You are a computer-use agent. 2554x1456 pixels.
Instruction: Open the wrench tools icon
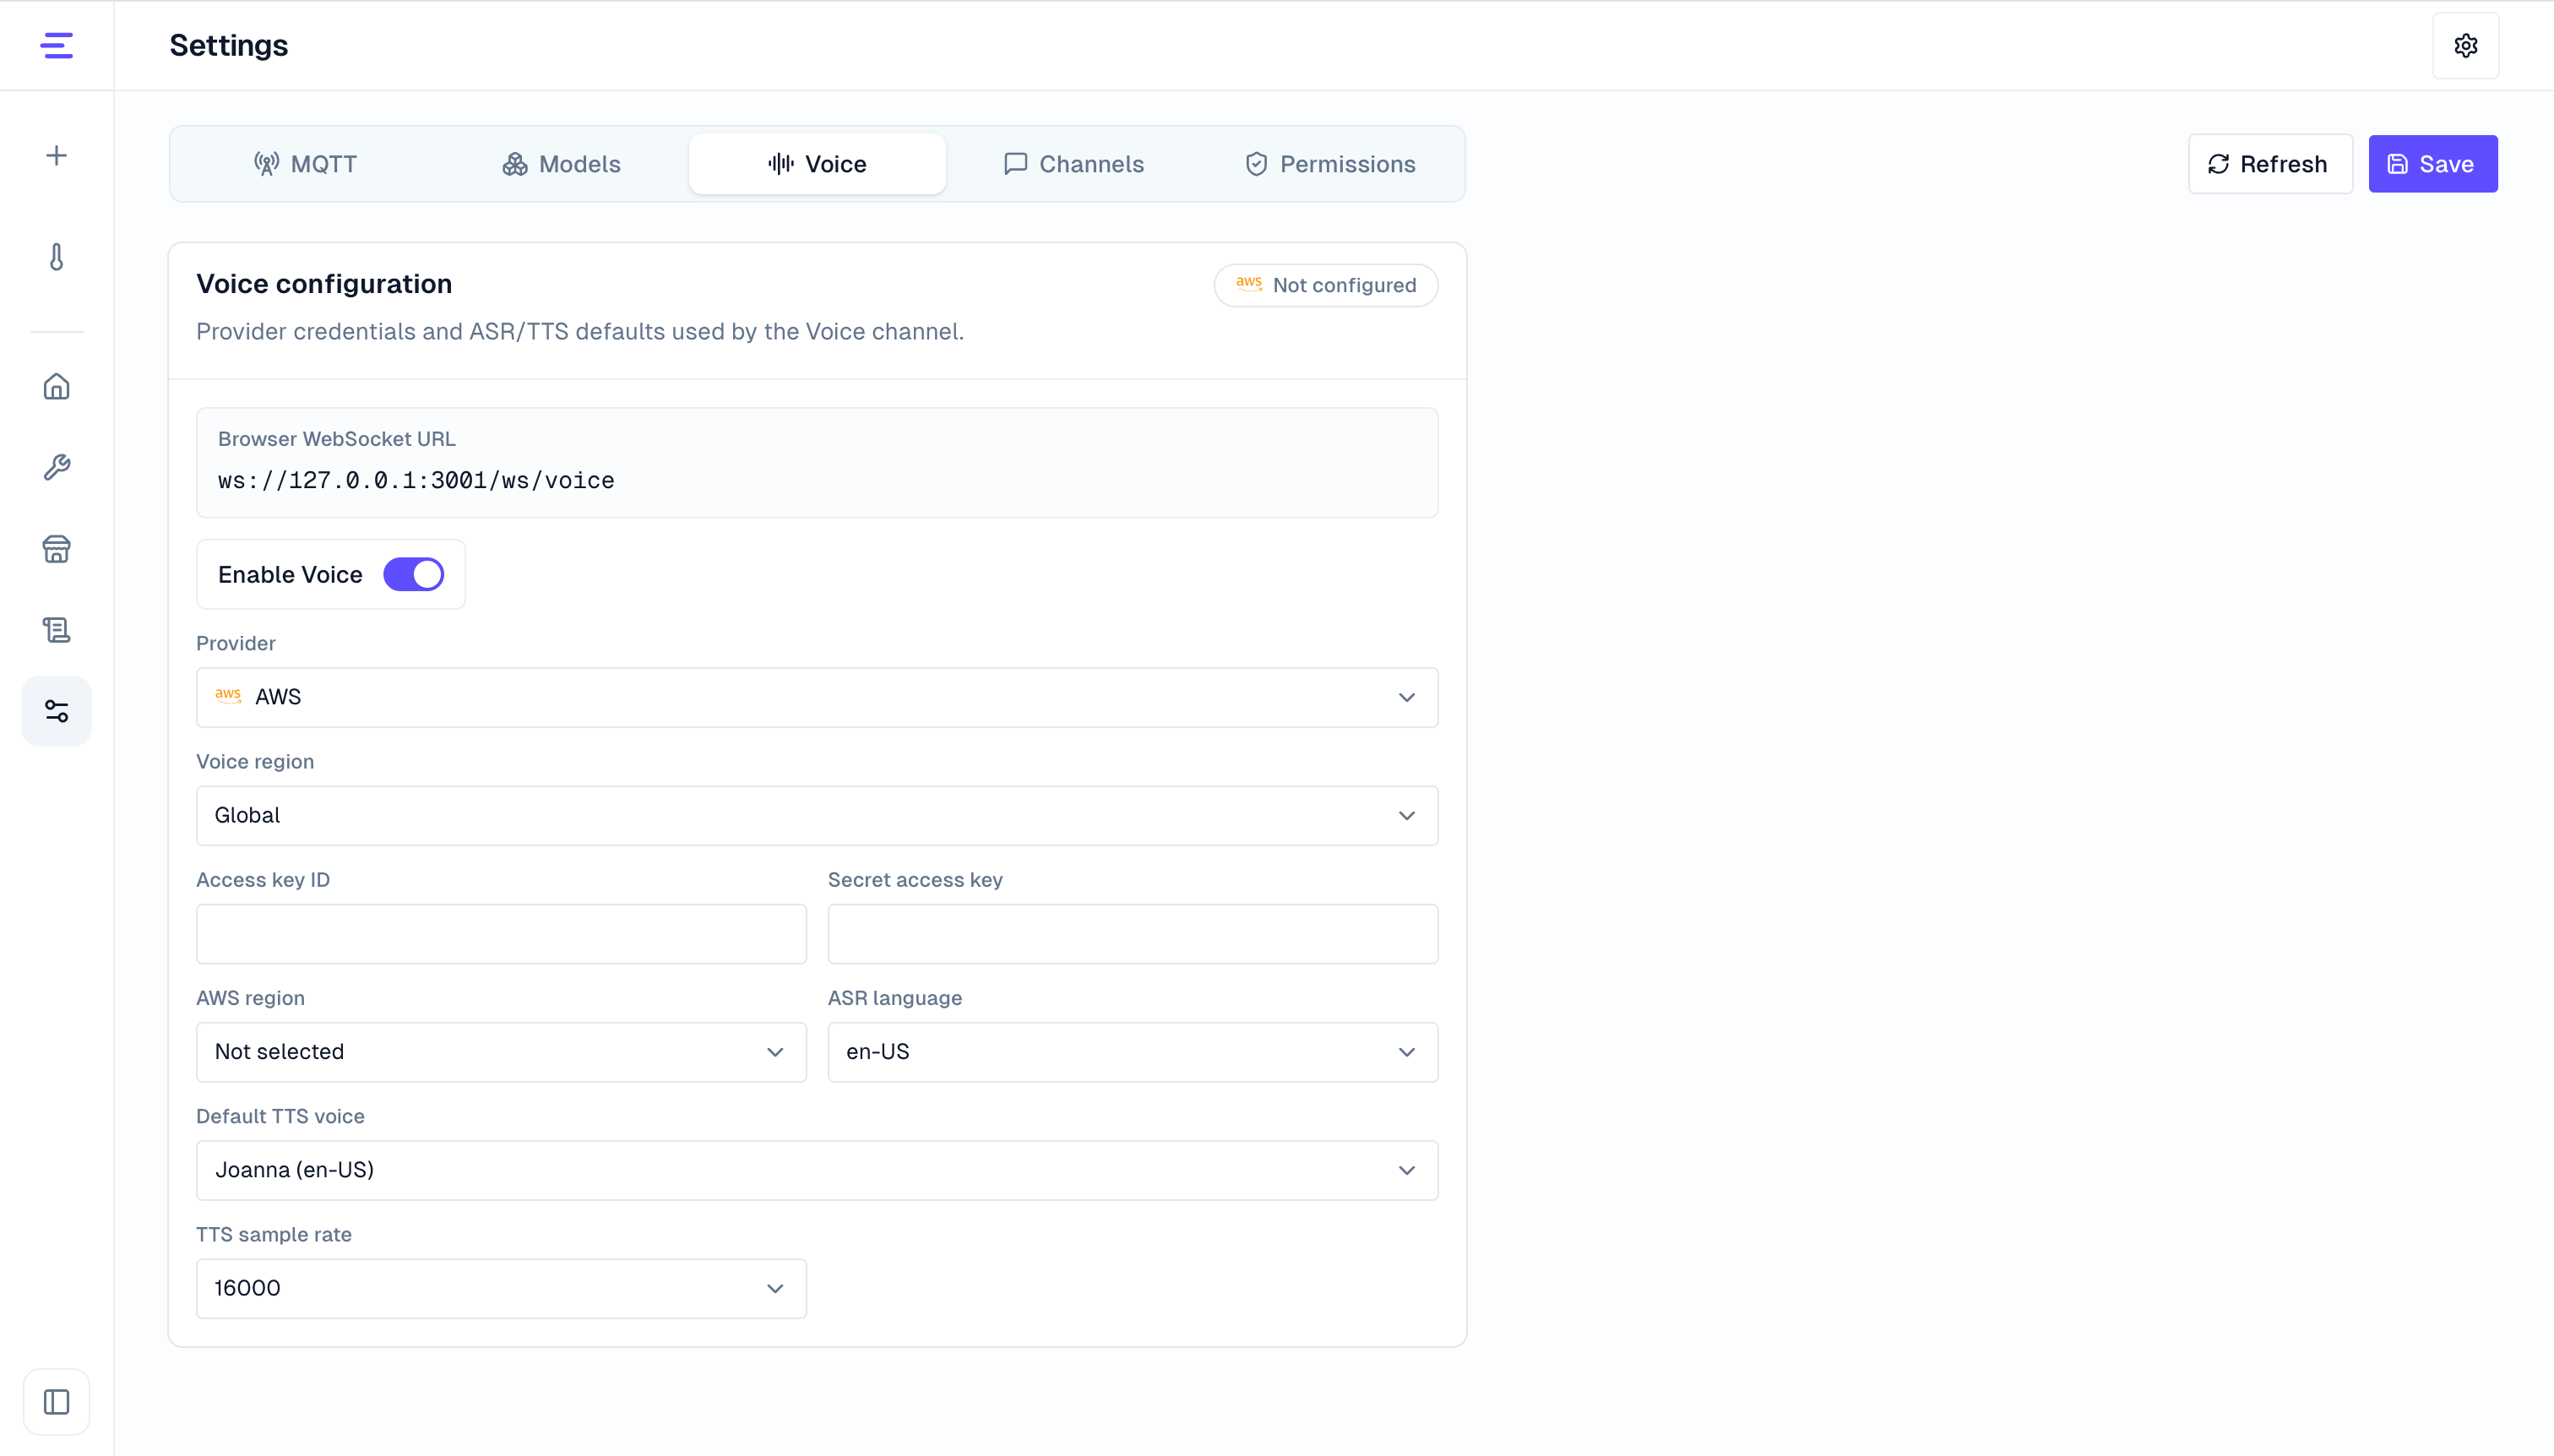[57, 467]
